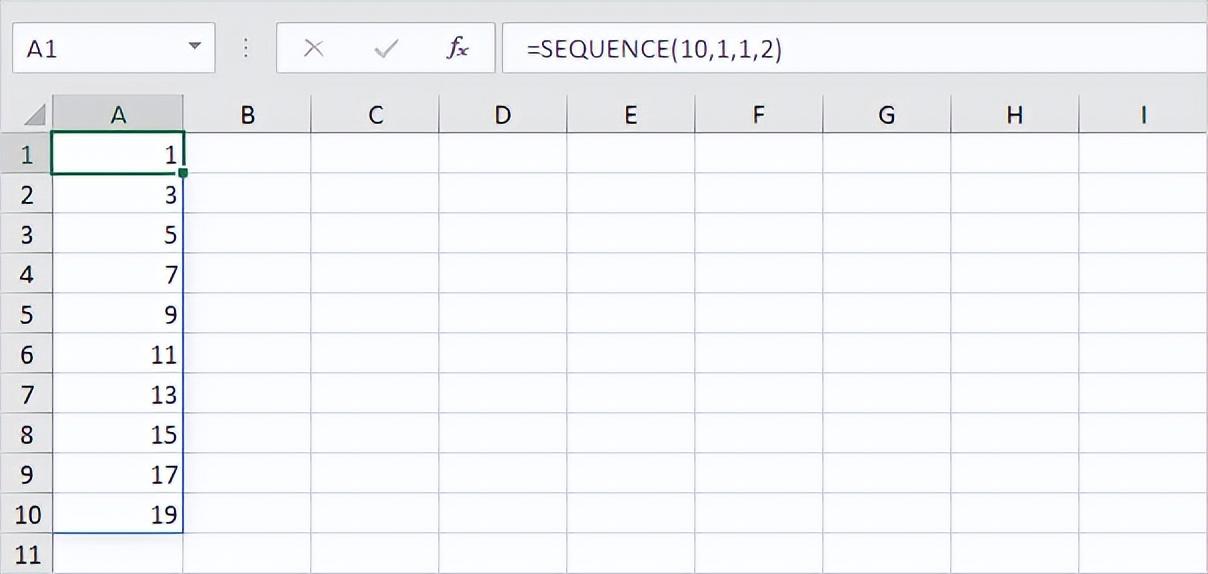The width and height of the screenshot is (1208, 574).
Task: Click the Enter checkmark formula icon
Action: coord(385,49)
